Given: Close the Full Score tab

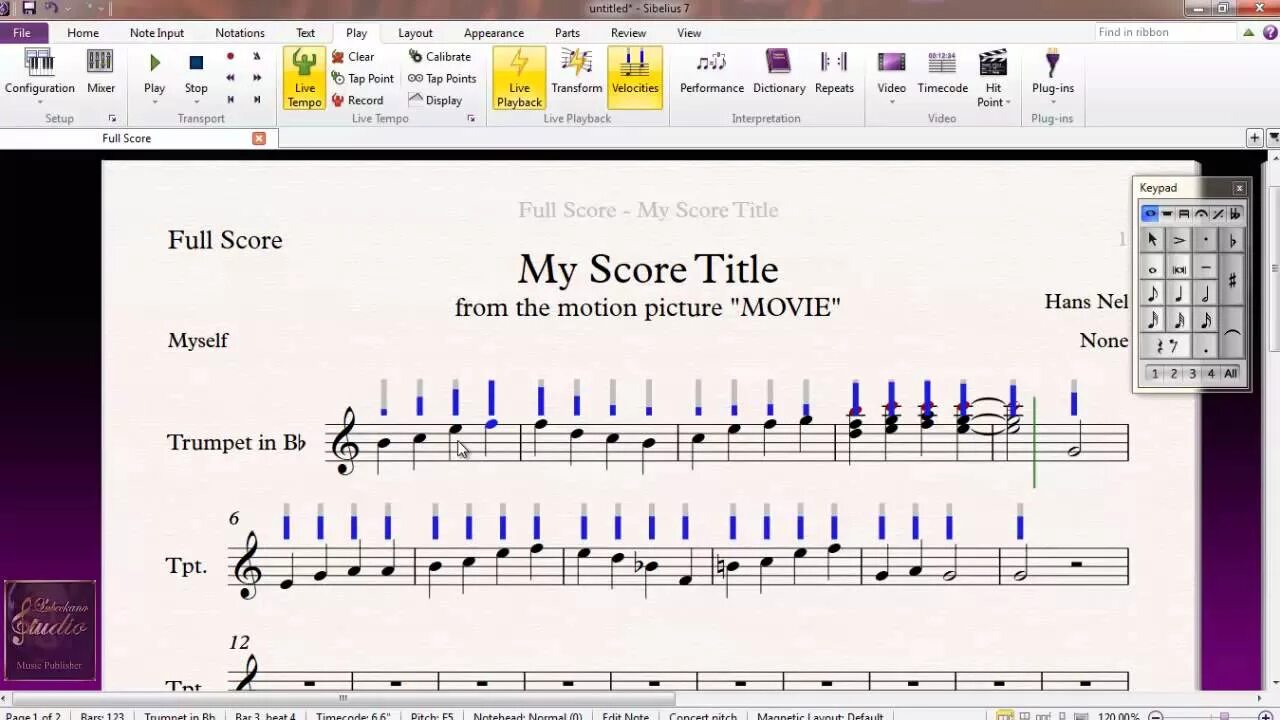Looking at the screenshot, I should (x=259, y=138).
